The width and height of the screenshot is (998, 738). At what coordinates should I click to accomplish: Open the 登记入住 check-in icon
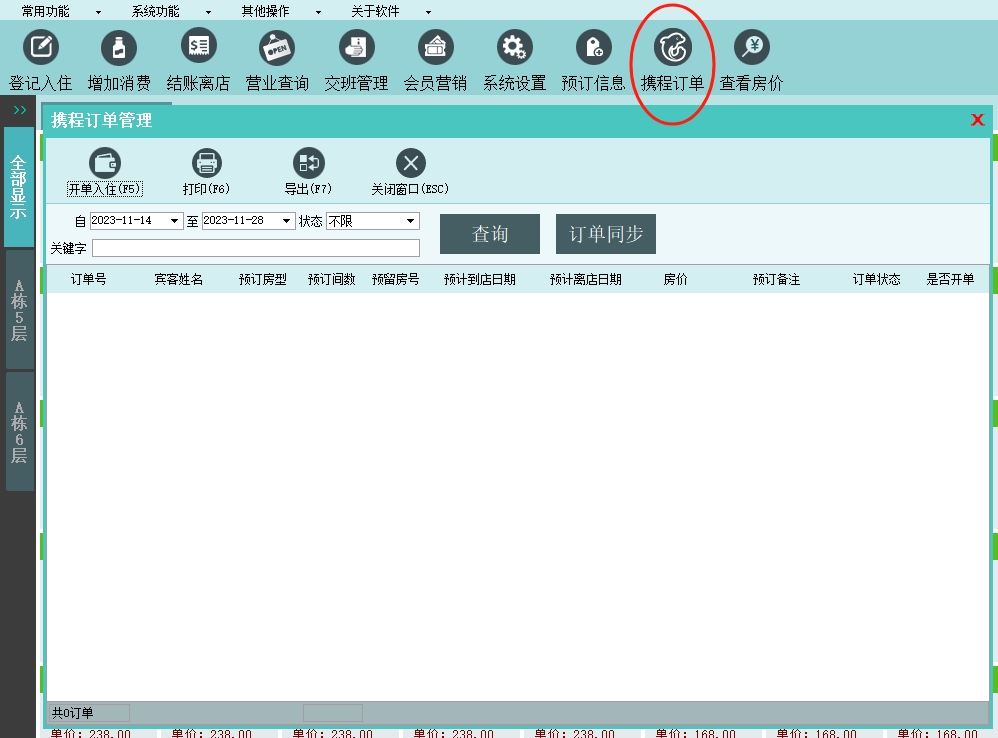[x=41, y=47]
